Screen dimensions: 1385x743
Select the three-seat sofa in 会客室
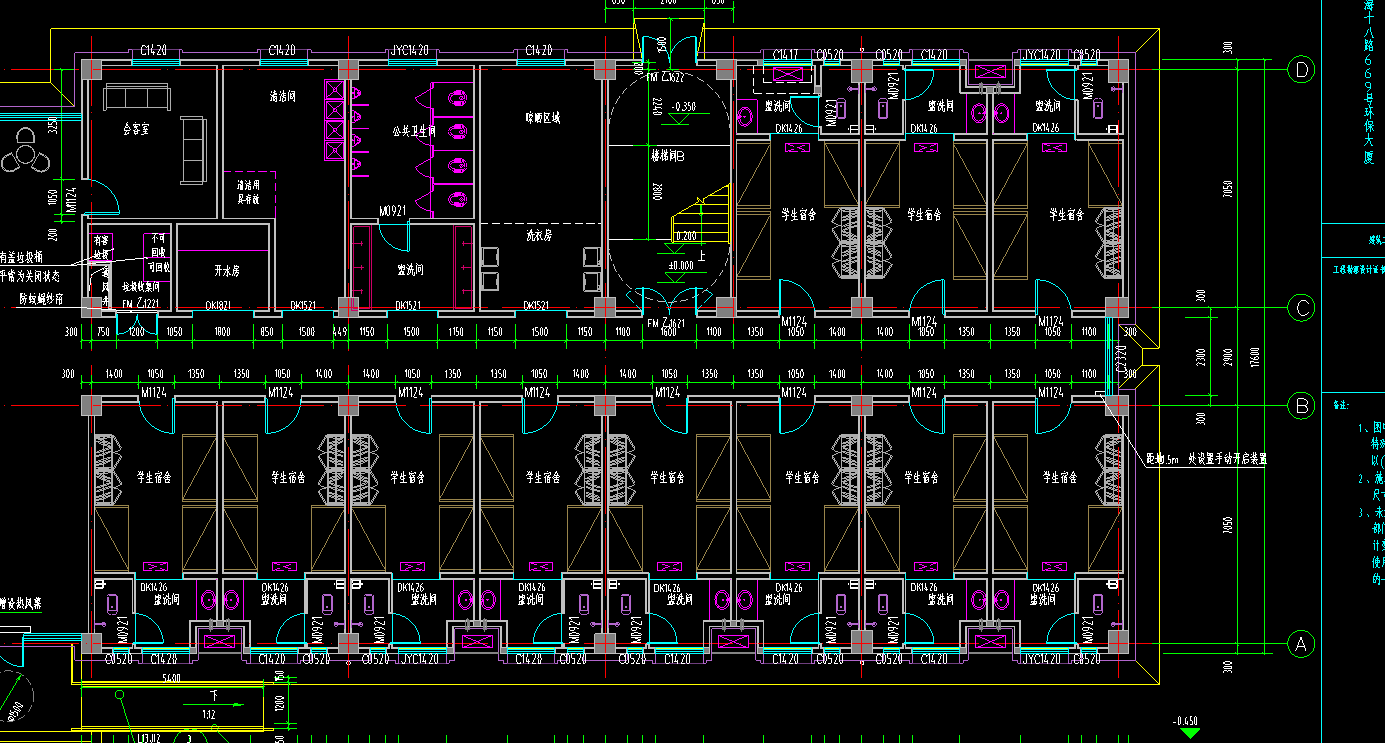pyautogui.click(x=137, y=97)
